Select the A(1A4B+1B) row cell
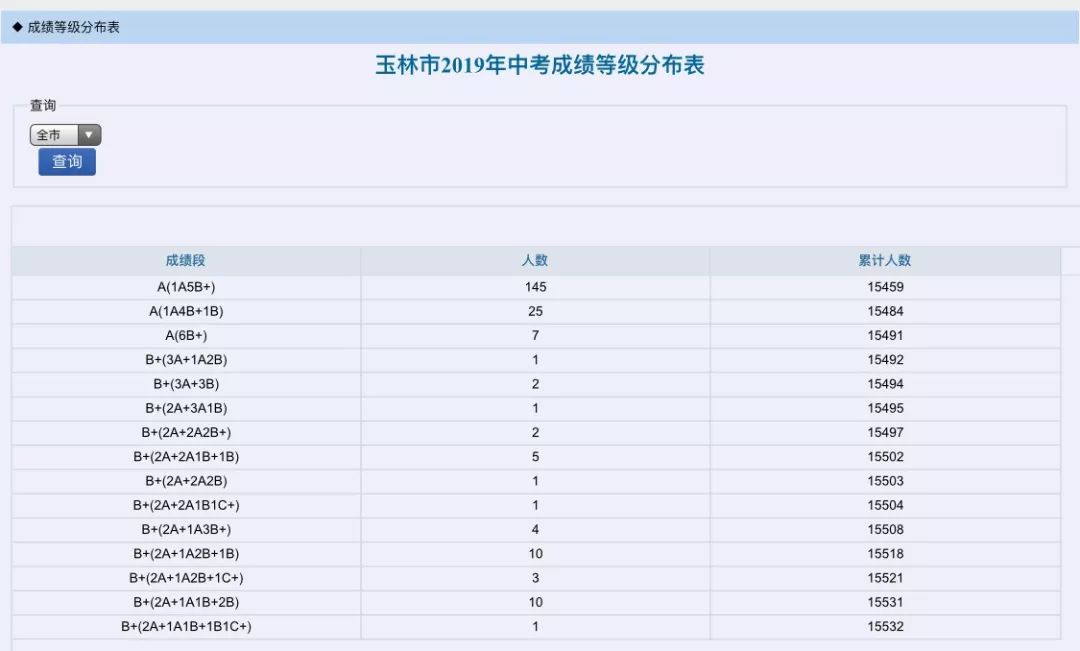This screenshot has width=1080, height=651. pyautogui.click(x=186, y=311)
